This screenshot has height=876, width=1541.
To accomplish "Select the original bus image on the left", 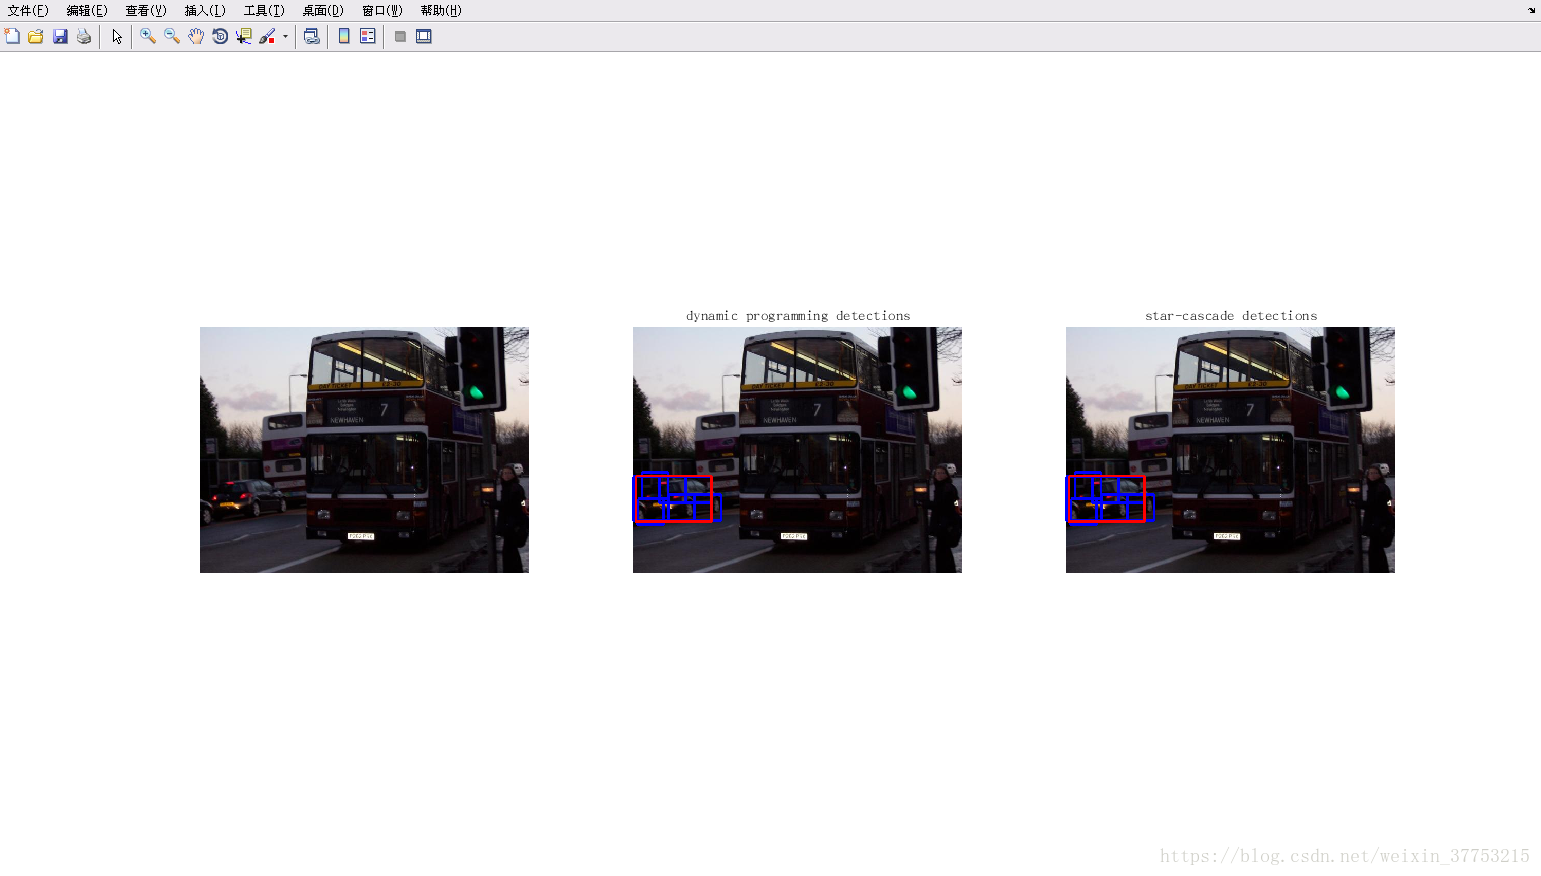I will click(x=364, y=450).
